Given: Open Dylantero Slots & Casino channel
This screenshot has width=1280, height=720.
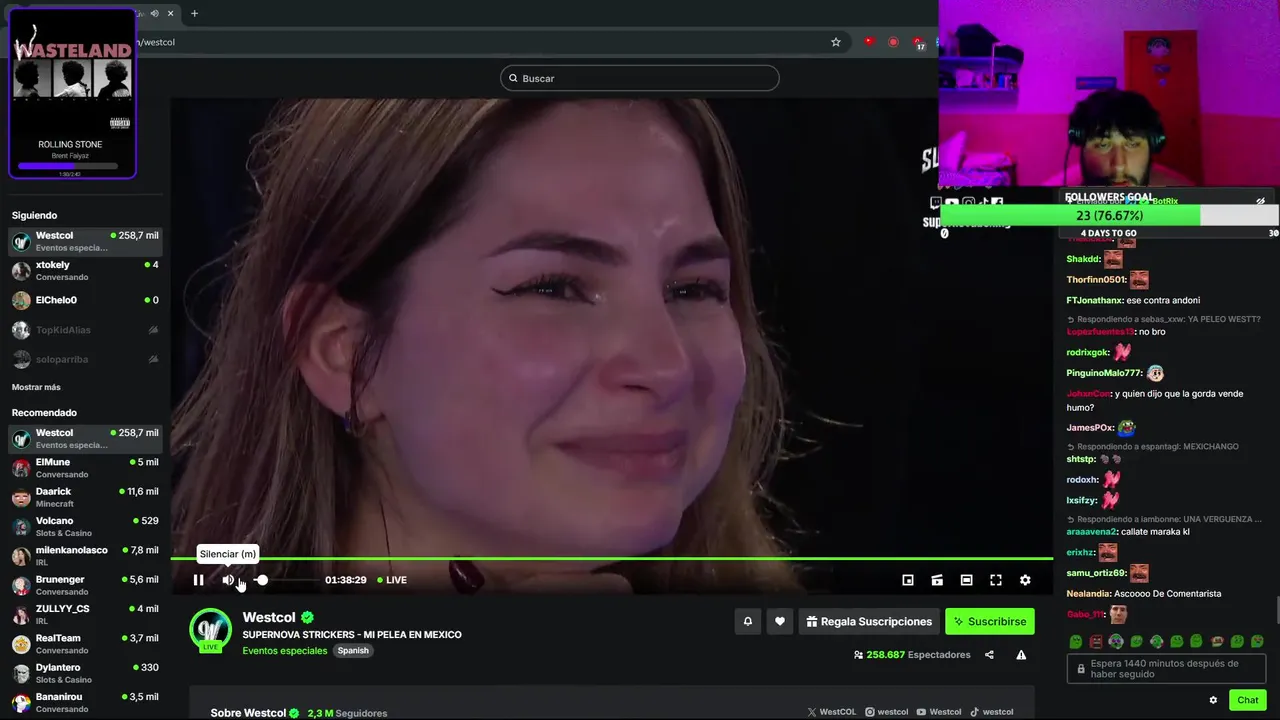Looking at the screenshot, I should click(85, 673).
